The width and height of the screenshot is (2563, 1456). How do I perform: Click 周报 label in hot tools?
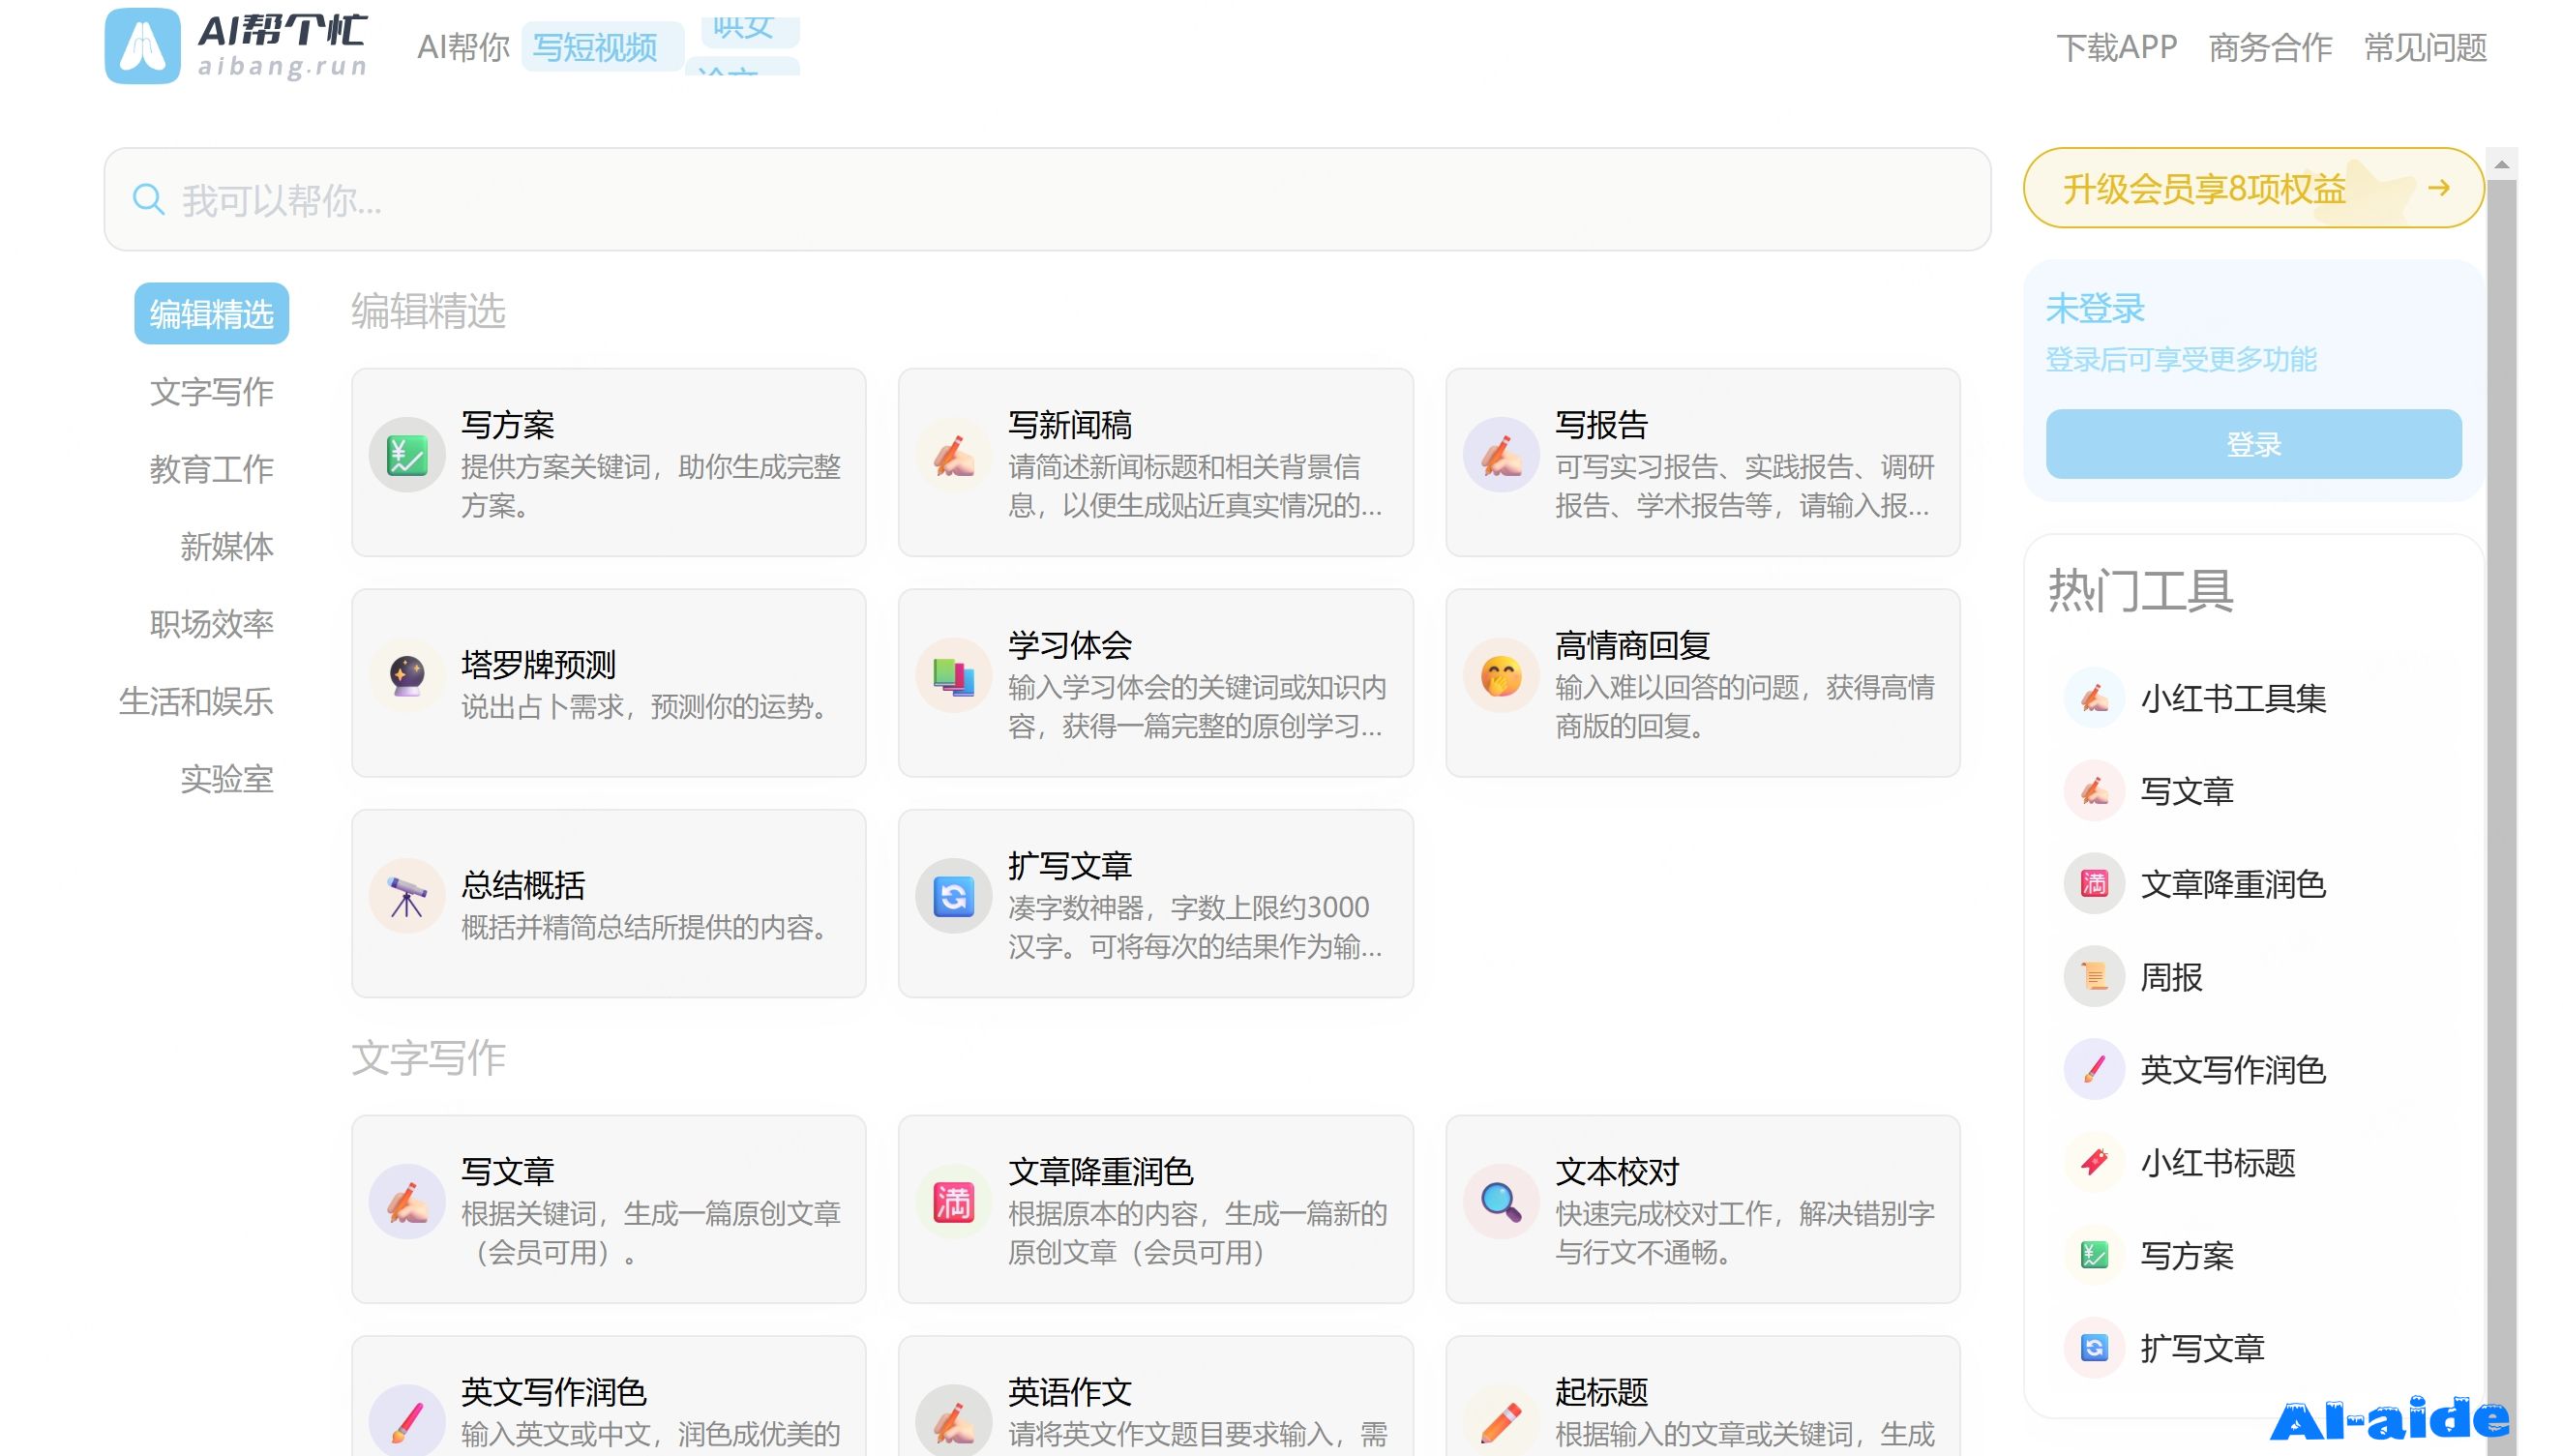pyautogui.click(x=2171, y=976)
